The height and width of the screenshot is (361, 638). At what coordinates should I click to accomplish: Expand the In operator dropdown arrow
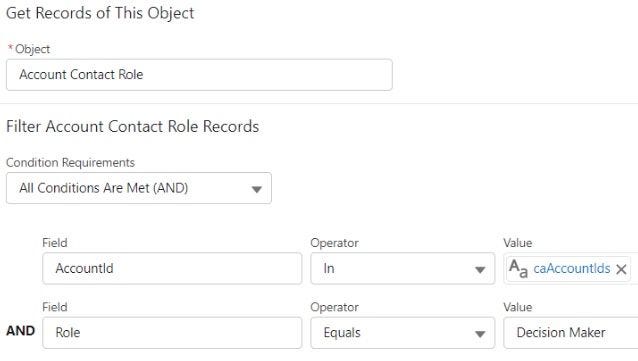point(480,270)
